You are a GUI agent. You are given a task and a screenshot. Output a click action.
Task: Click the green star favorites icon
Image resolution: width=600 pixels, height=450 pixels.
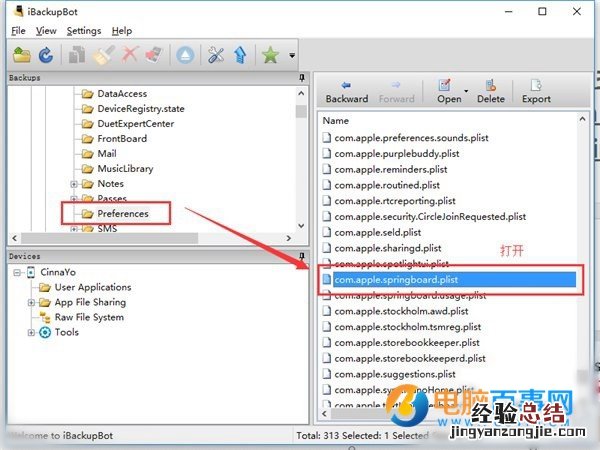[270, 55]
